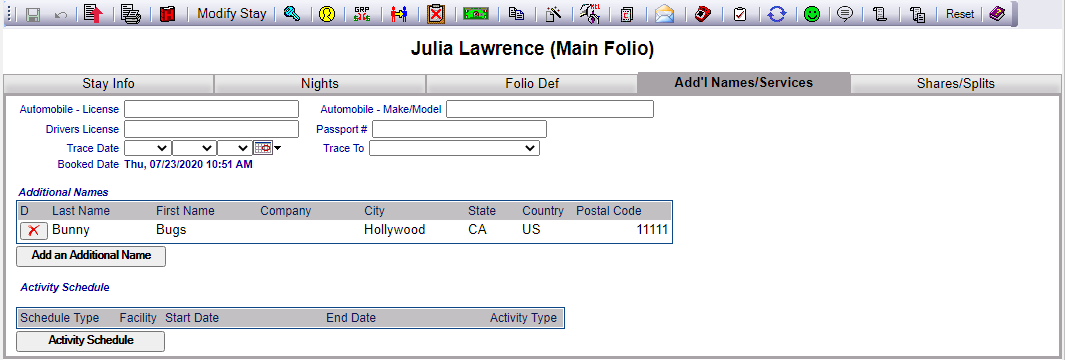
Task: Click the magic wand document icon
Action: 553,14
